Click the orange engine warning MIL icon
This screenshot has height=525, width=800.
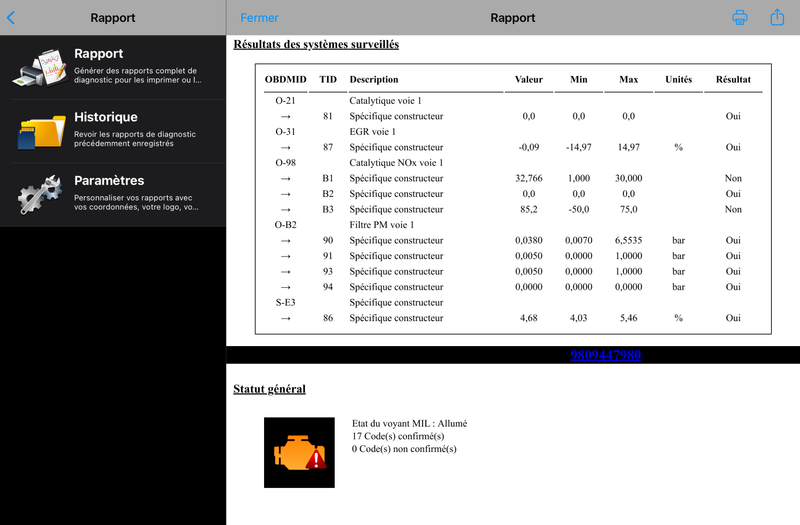coord(299,453)
